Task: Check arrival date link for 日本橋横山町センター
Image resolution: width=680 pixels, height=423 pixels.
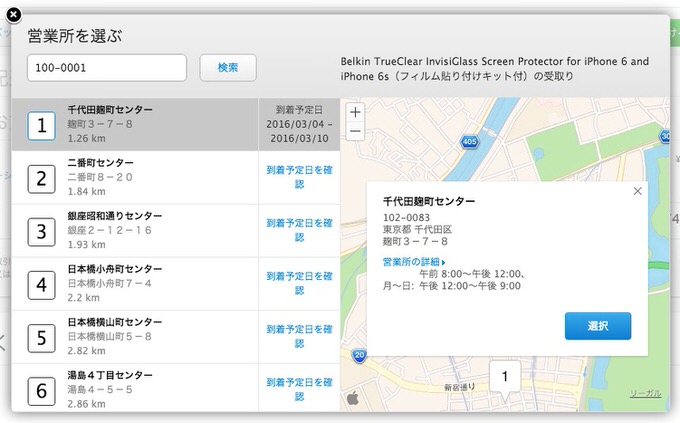Action: pyautogui.click(x=299, y=336)
